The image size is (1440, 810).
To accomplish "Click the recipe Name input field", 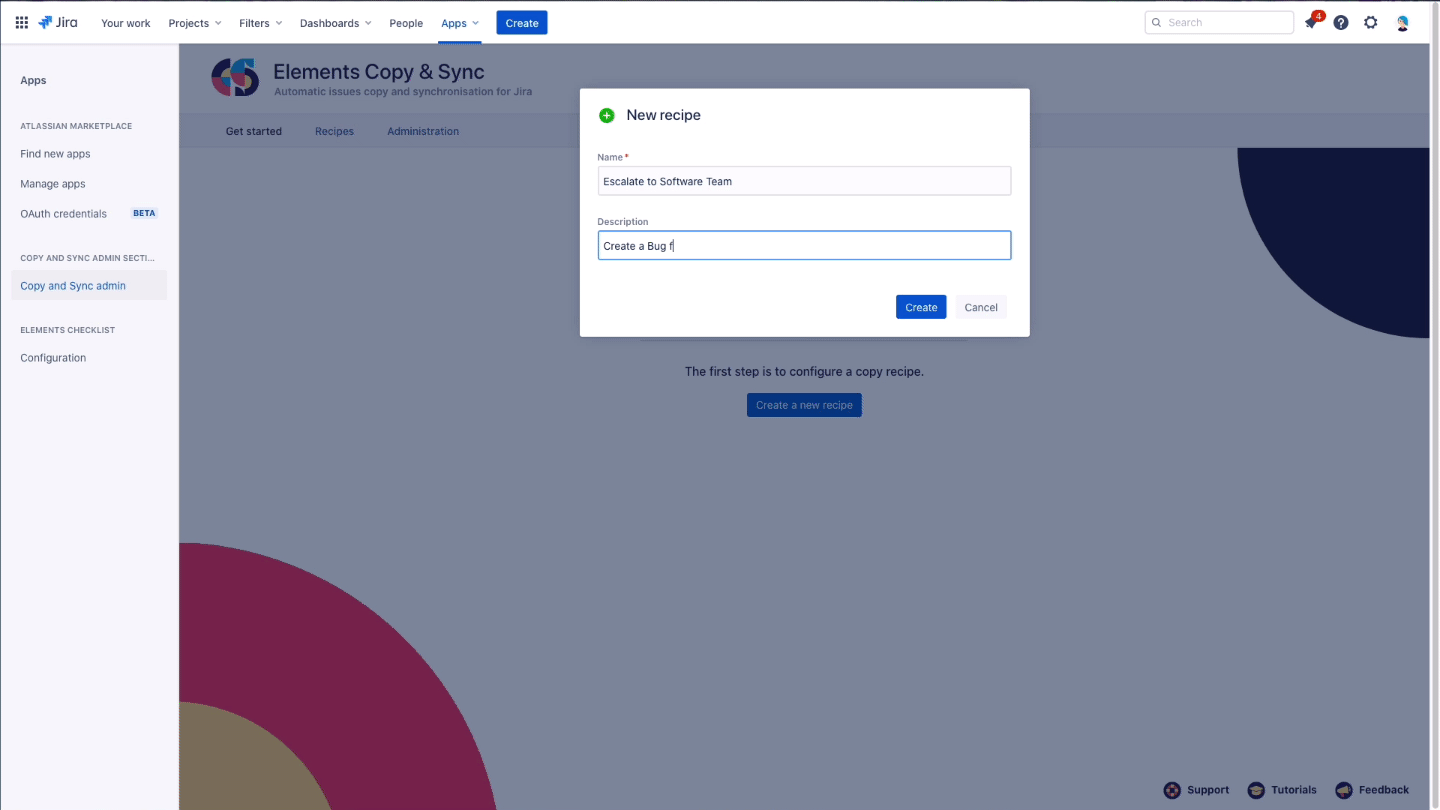I will tap(804, 181).
